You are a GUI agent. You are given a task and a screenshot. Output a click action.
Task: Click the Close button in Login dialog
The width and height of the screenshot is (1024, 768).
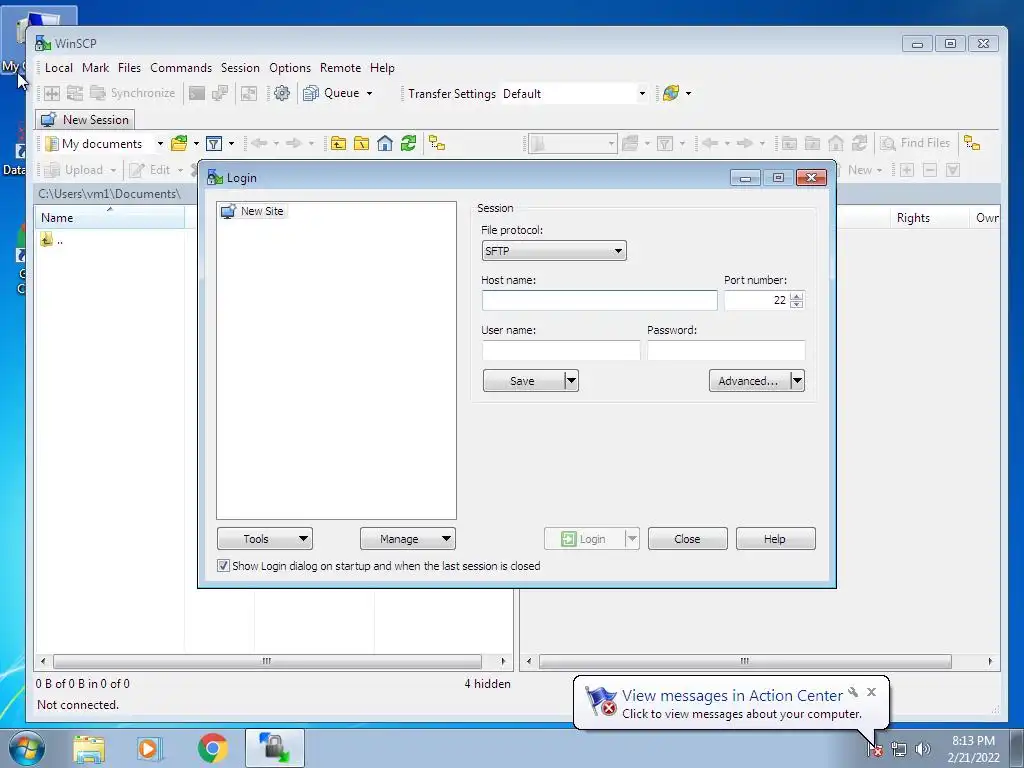pos(687,539)
